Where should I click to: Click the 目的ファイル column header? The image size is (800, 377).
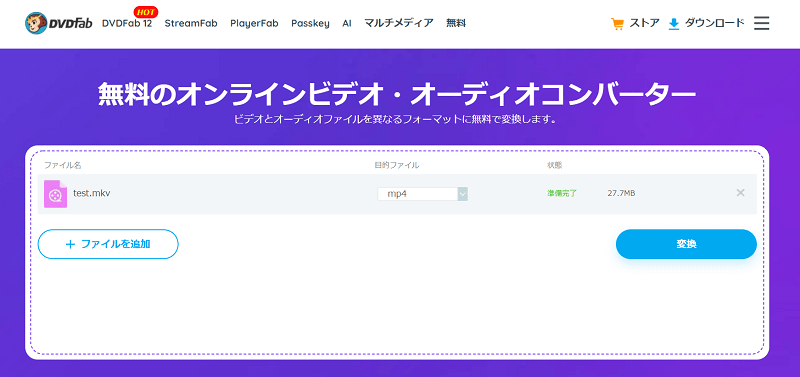tap(396, 165)
